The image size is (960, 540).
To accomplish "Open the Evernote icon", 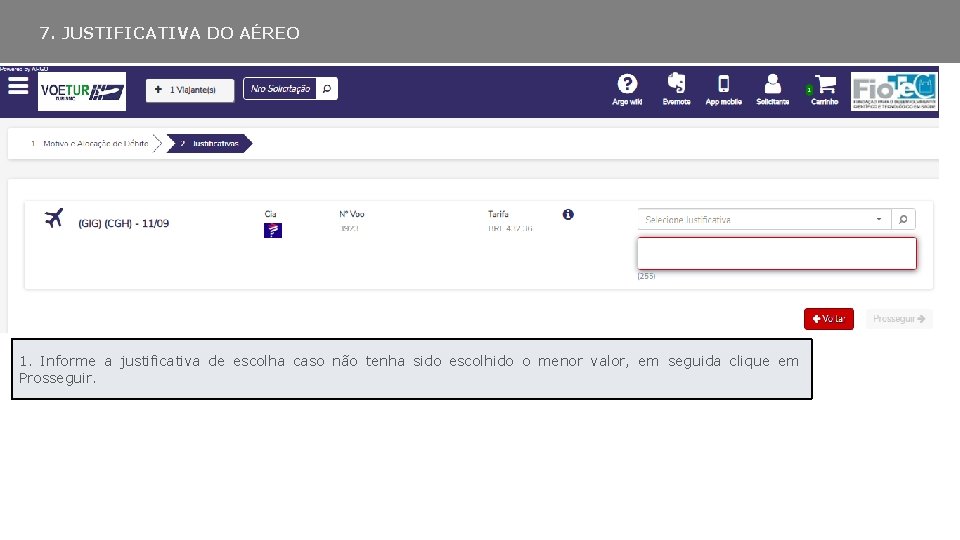I will (677, 89).
